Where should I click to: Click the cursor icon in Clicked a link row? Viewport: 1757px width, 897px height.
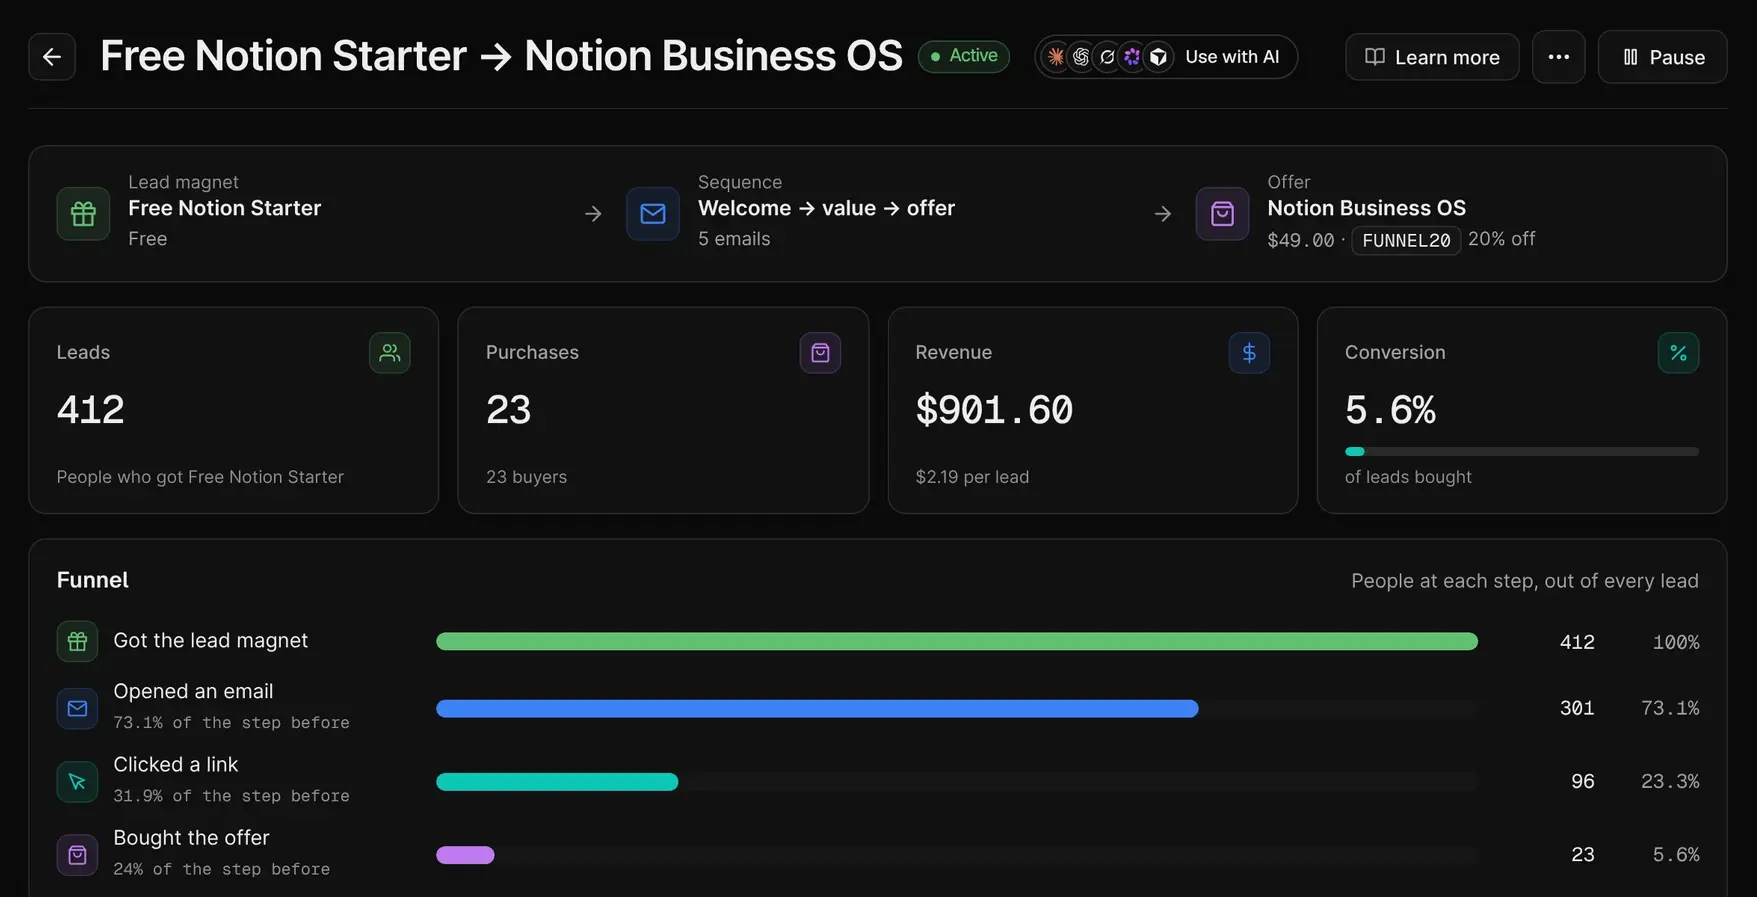pyautogui.click(x=77, y=781)
